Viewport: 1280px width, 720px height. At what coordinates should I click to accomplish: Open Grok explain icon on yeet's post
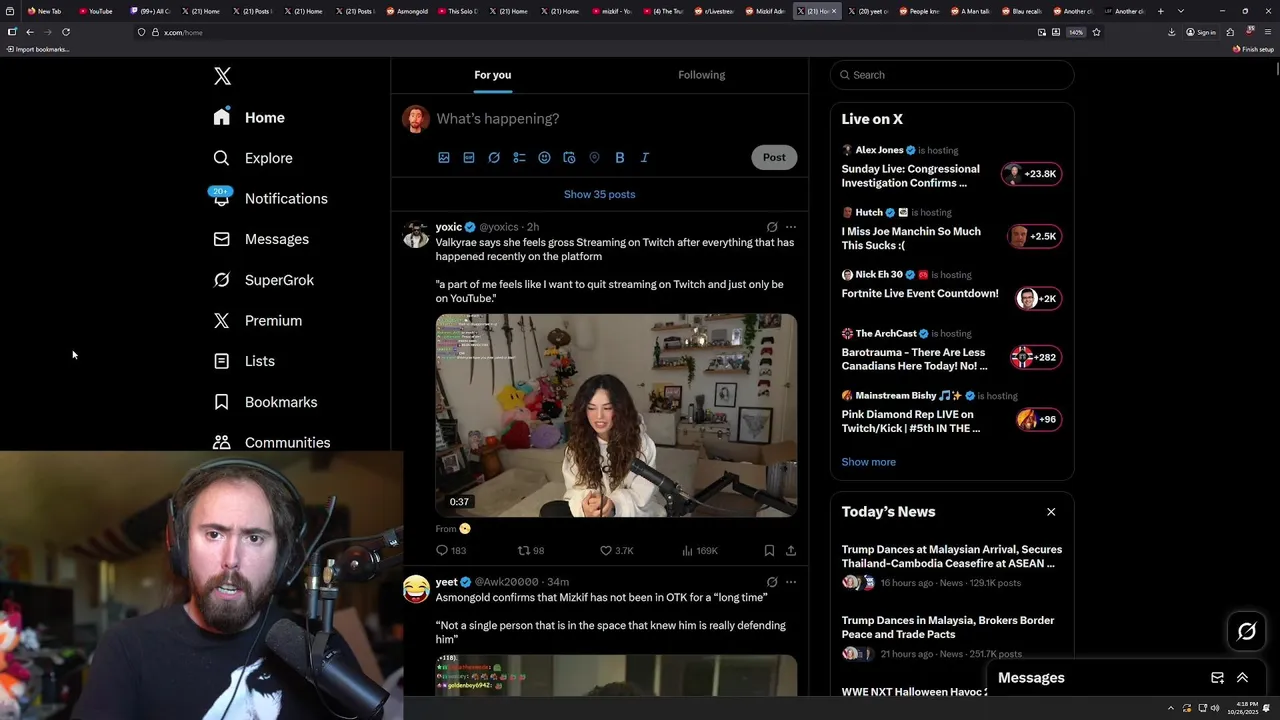[772, 582]
